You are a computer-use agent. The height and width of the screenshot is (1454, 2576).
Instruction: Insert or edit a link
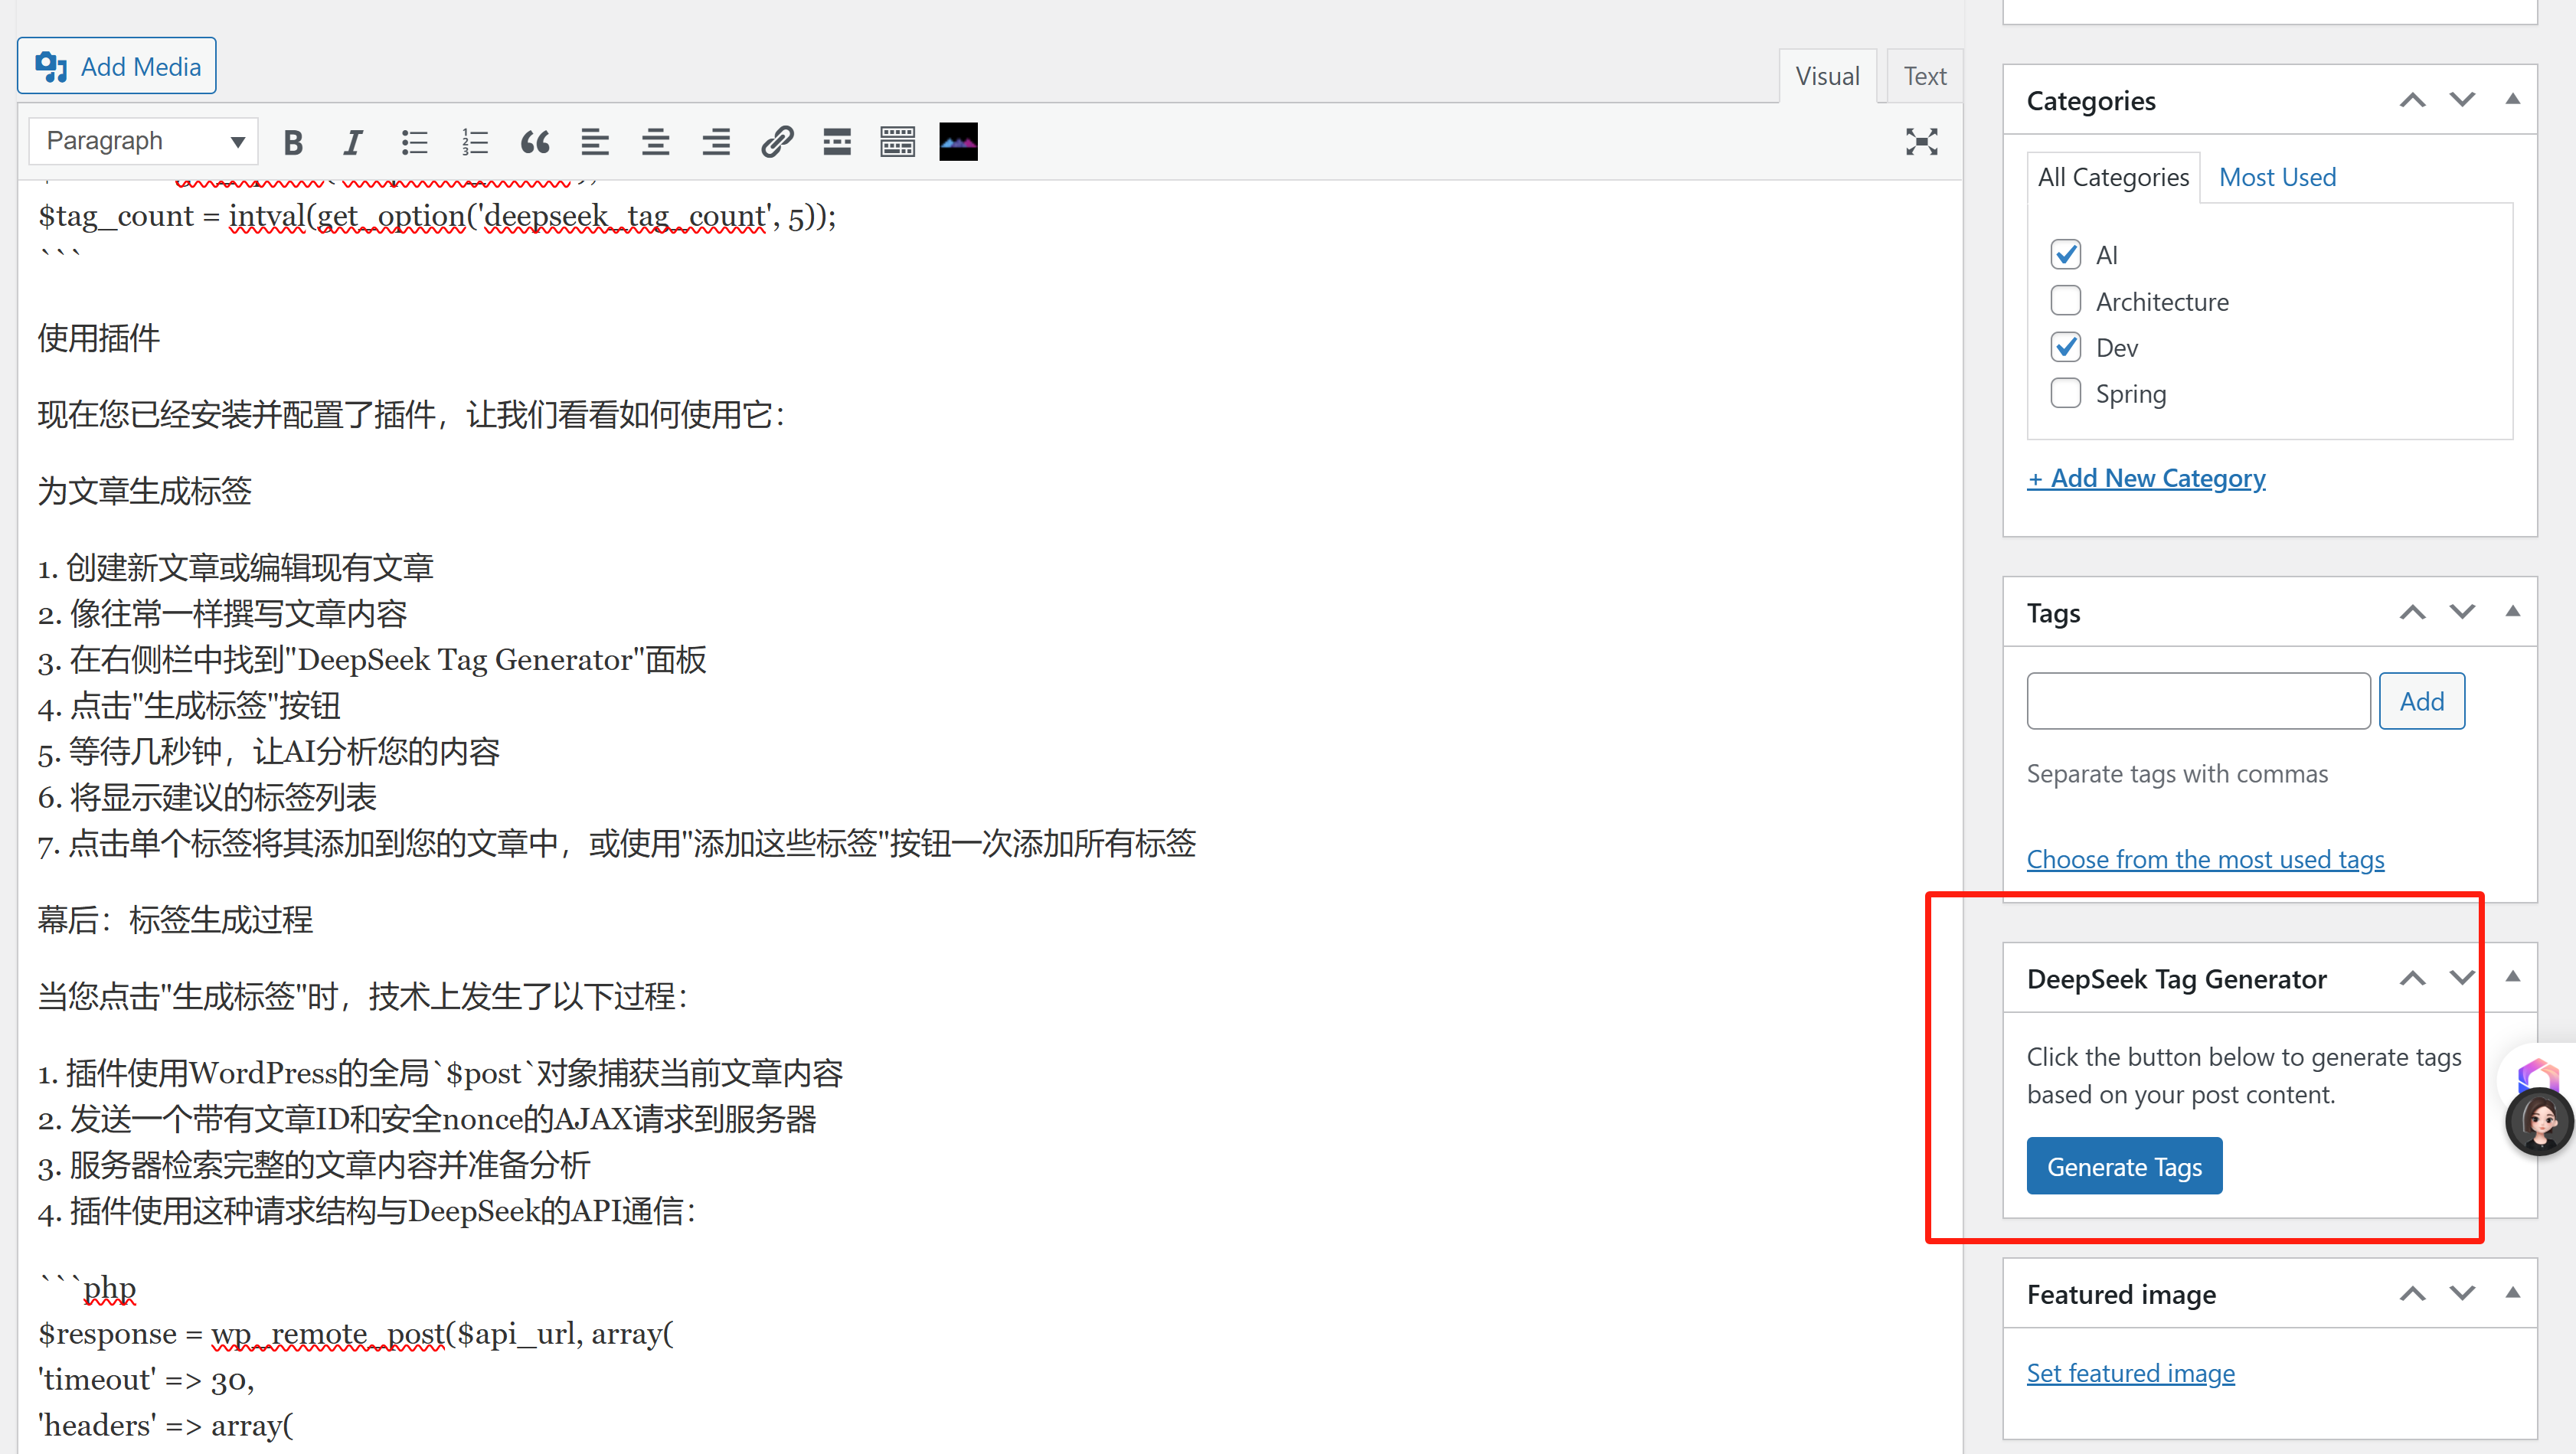777,142
